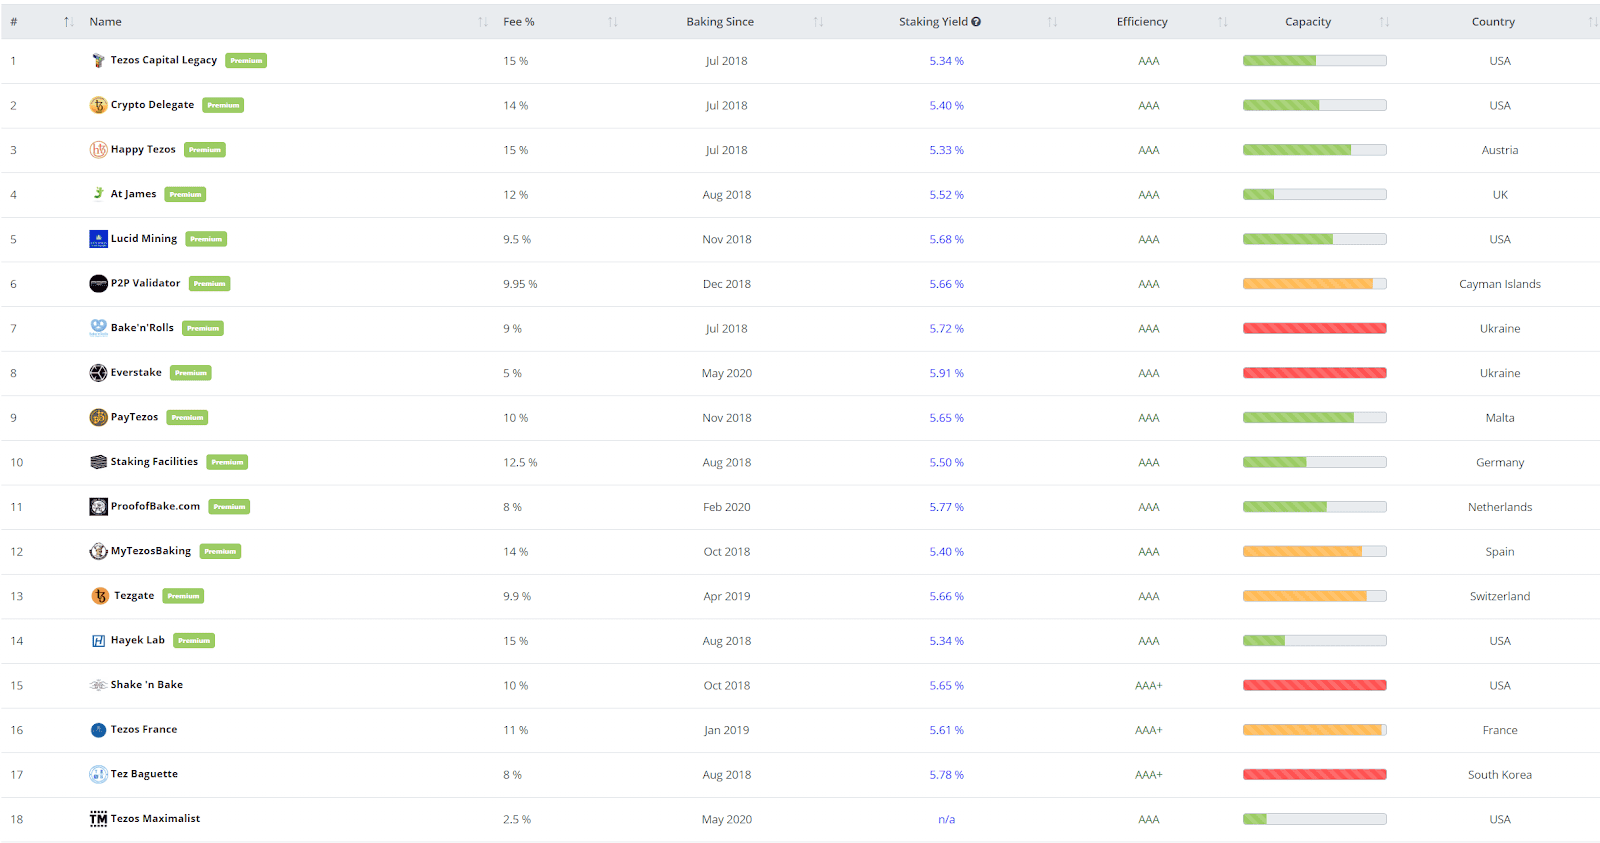Click the Hayek Lab logo icon
1600x843 pixels.
coord(98,641)
